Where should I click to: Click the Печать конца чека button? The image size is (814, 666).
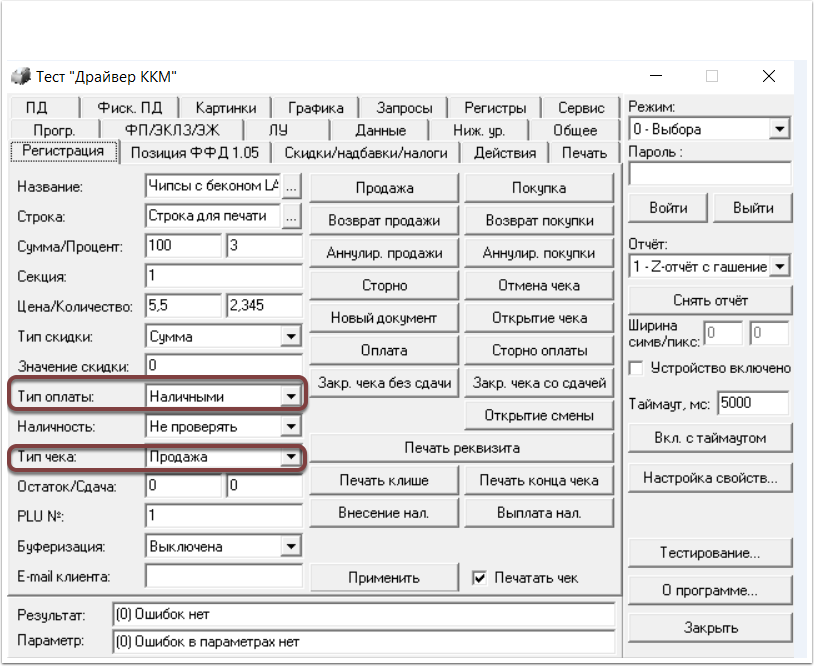coord(539,480)
